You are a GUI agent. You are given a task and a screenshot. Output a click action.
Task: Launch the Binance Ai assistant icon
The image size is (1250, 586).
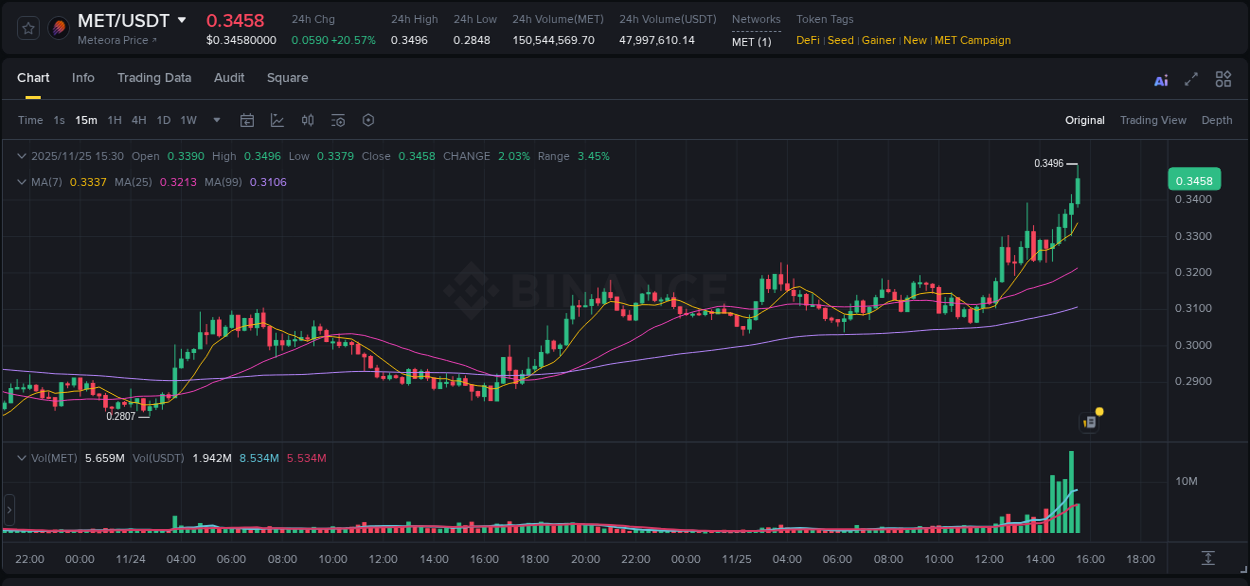click(x=1160, y=79)
